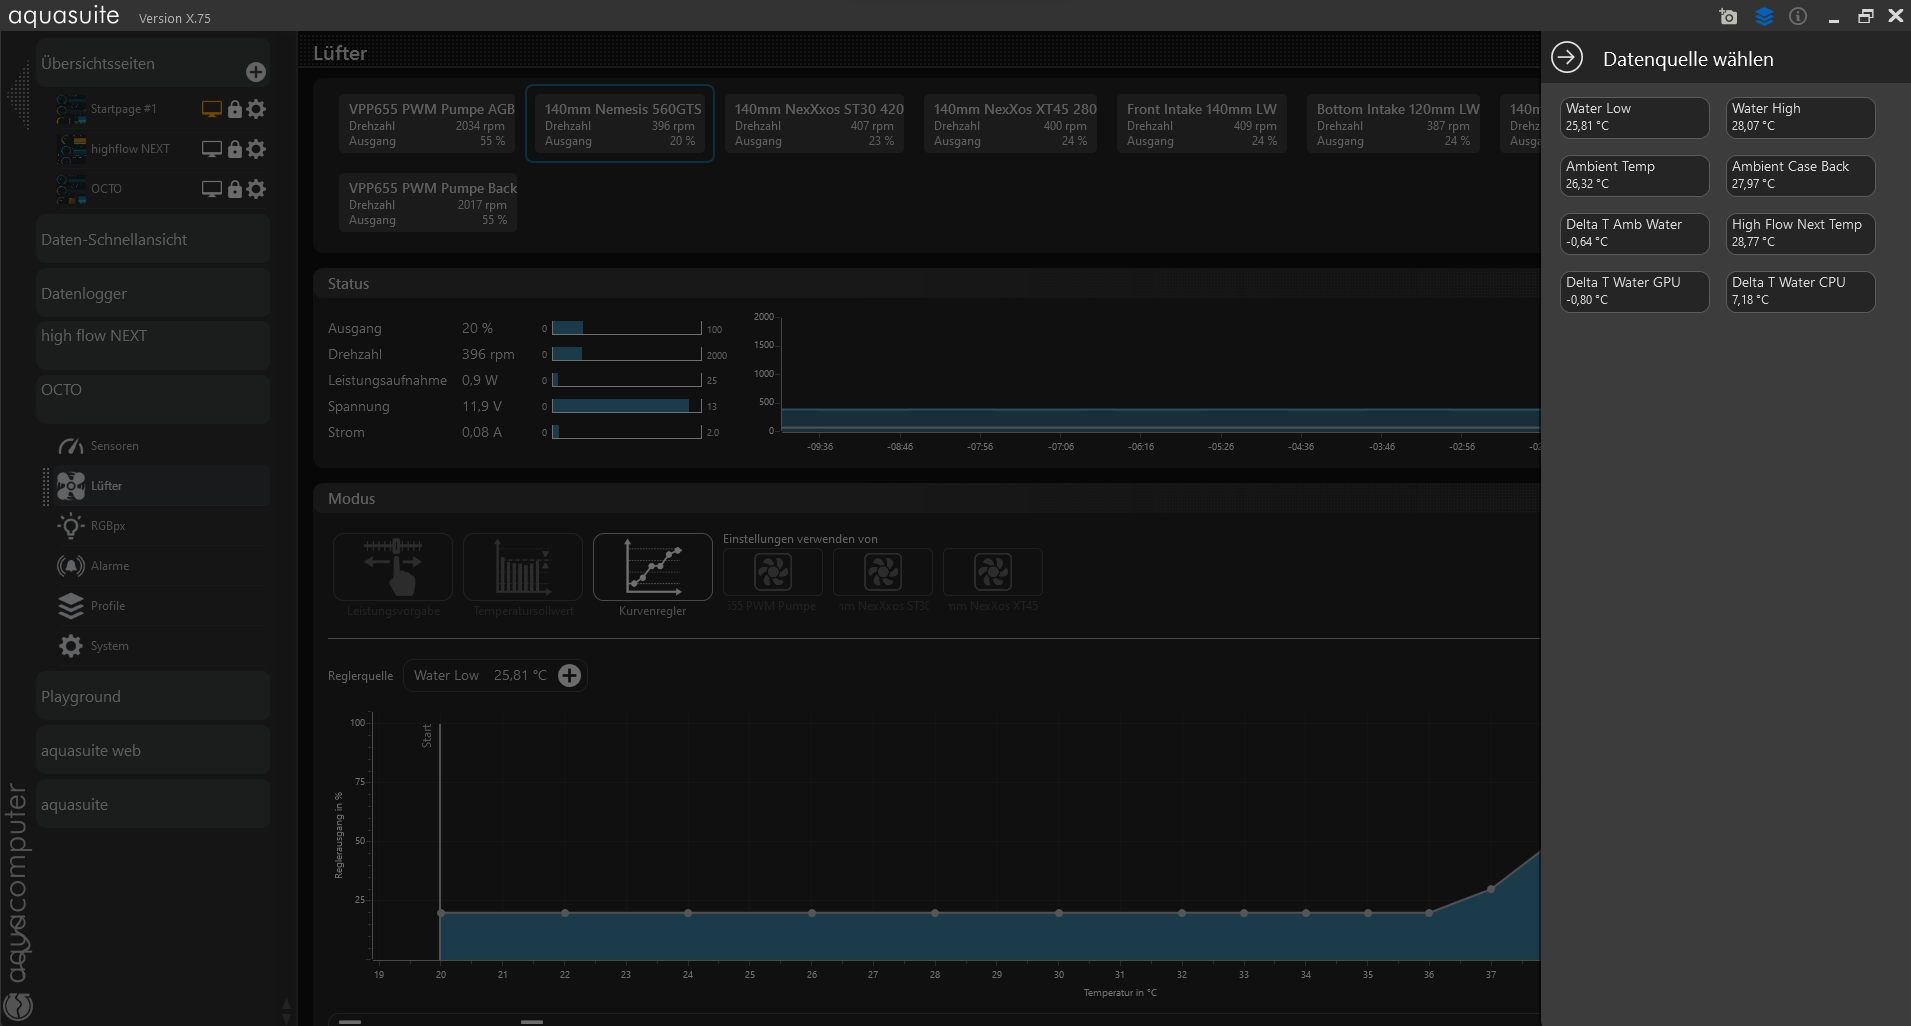Viewport: 1911px width, 1026px height.
Task: Choose Ambient Case Back as data source
Action: [1801, 176]
